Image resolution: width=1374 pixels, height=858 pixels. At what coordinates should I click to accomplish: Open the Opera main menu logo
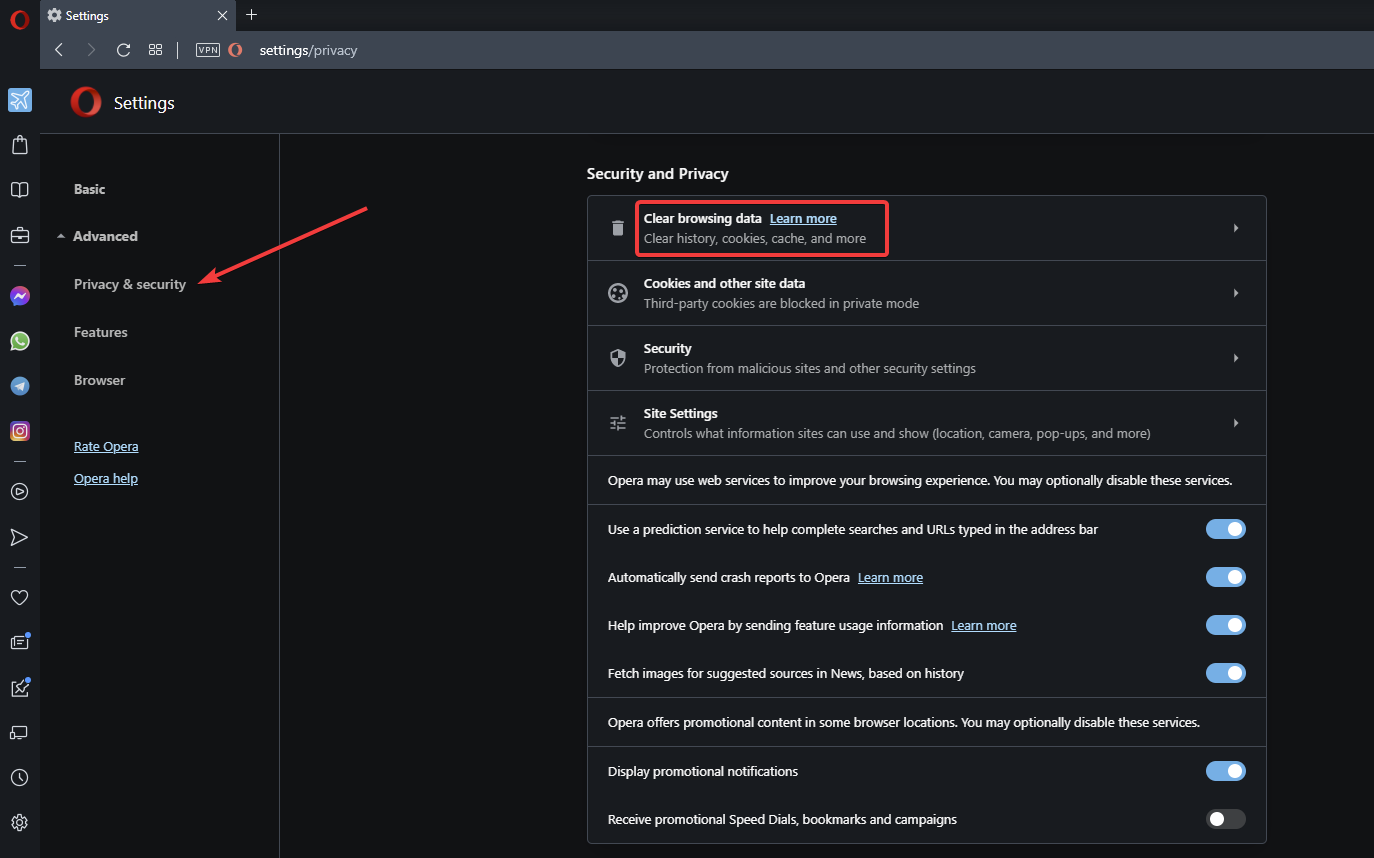click(19, 19)
